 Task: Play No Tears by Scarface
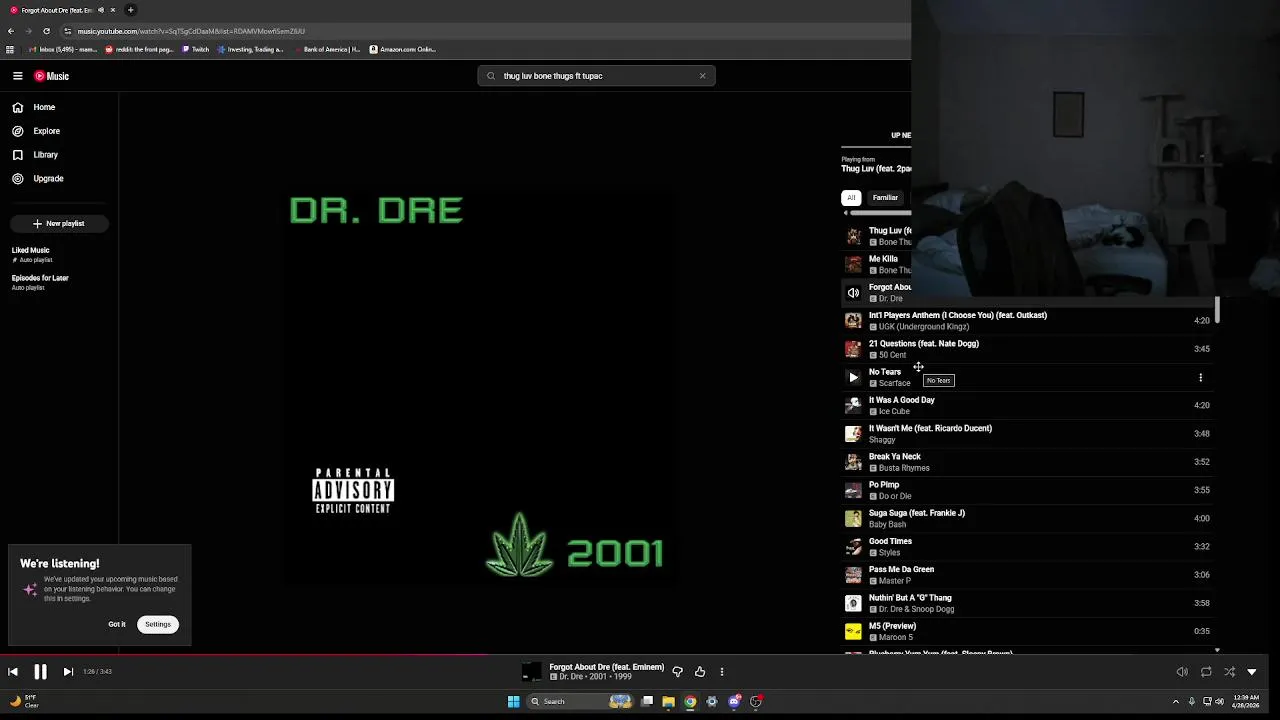click(853, 377)
